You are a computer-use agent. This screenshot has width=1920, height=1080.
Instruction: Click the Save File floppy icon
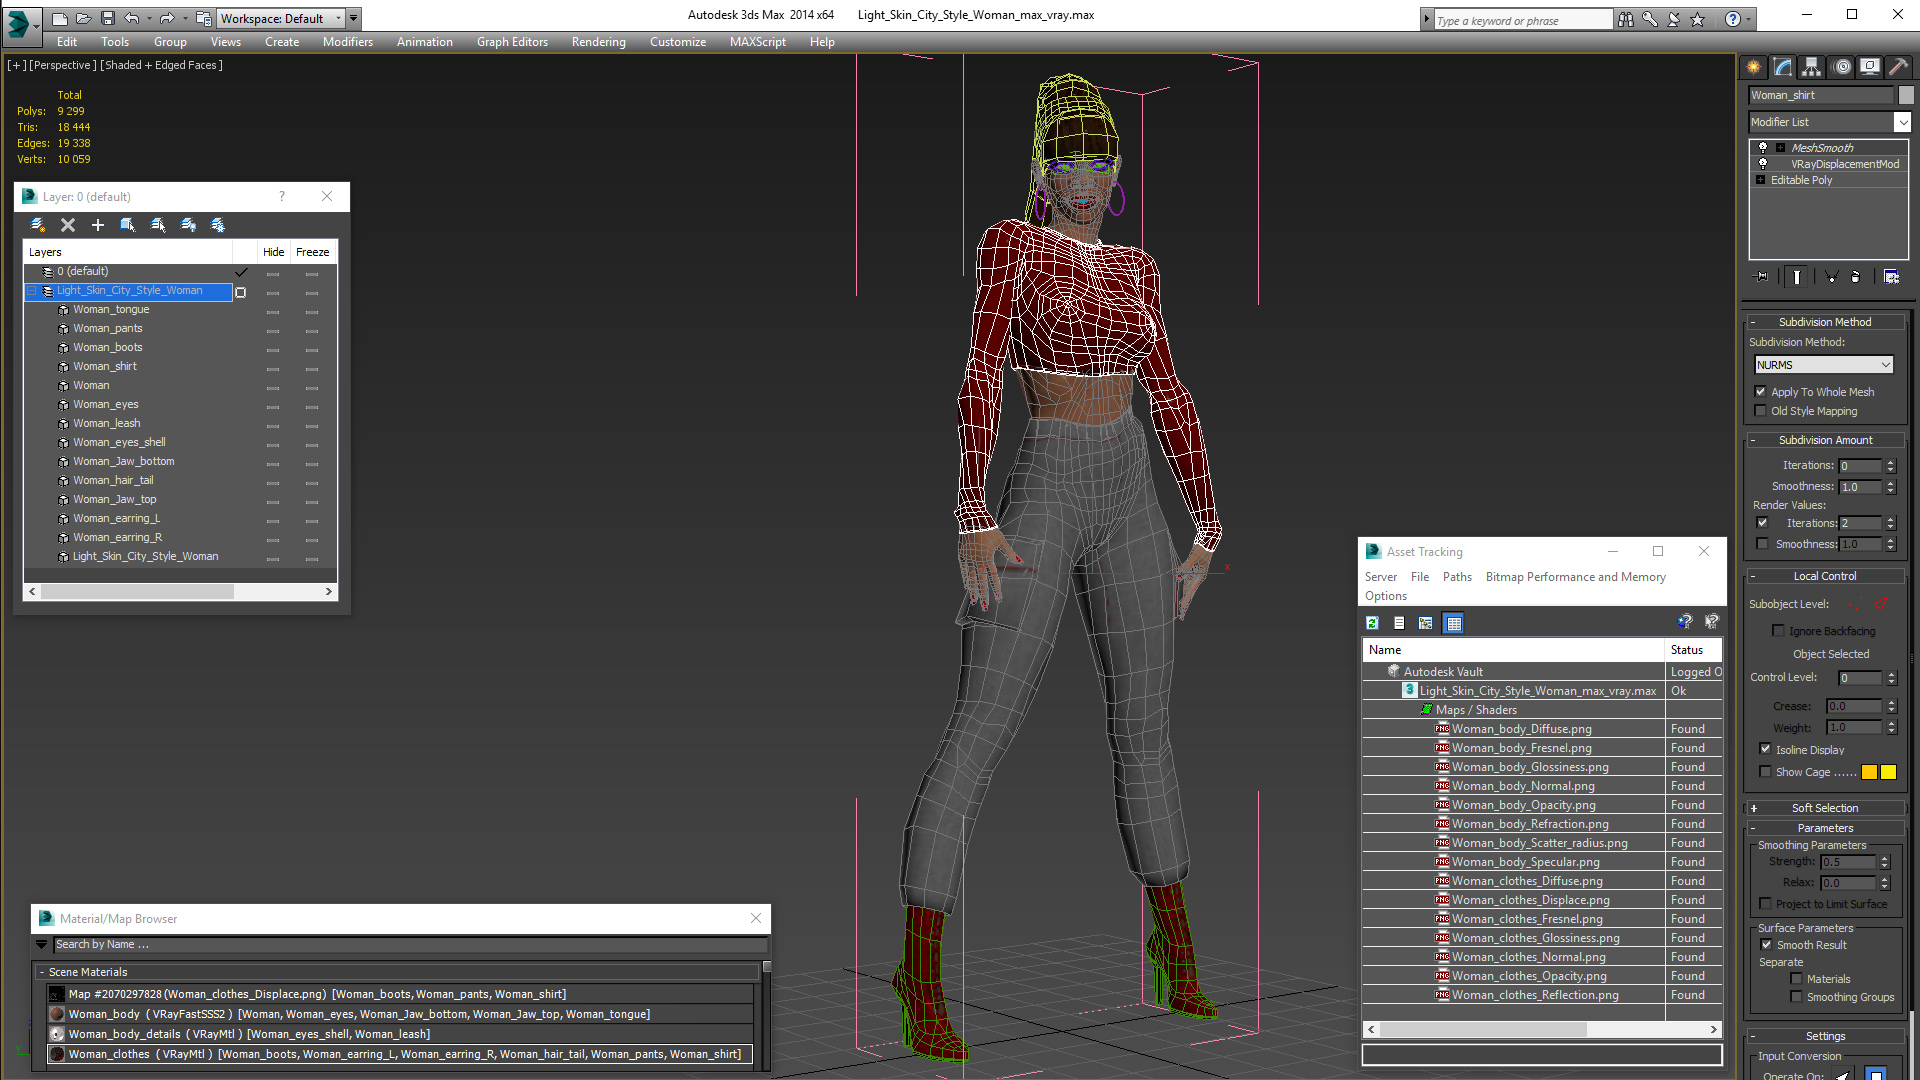pyautogui.click(x=108, y=18)
